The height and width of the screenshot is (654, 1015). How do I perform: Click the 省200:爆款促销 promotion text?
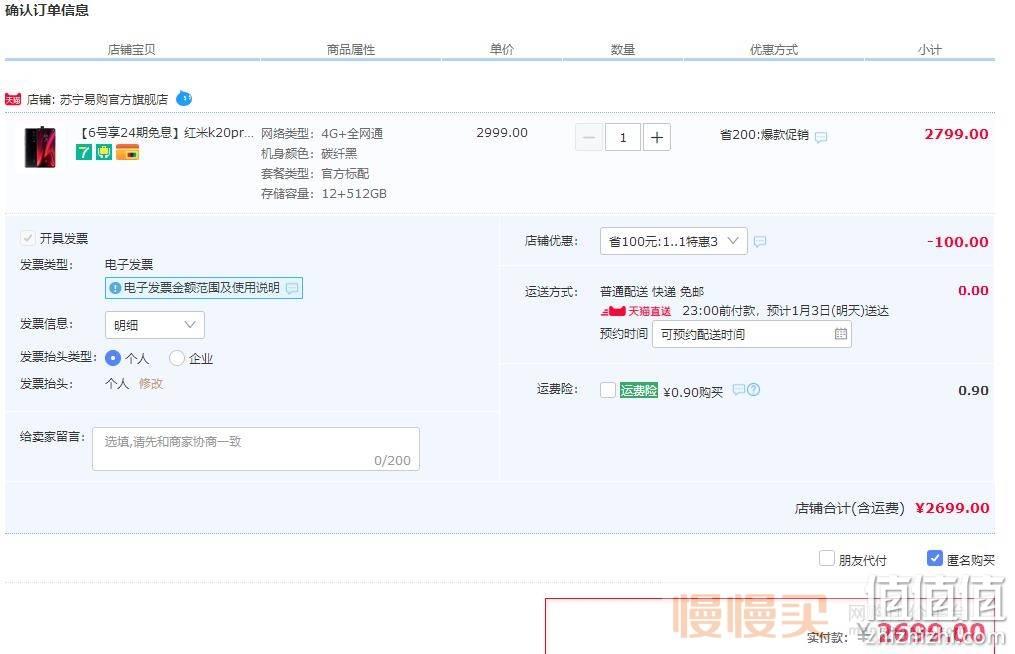764,135
